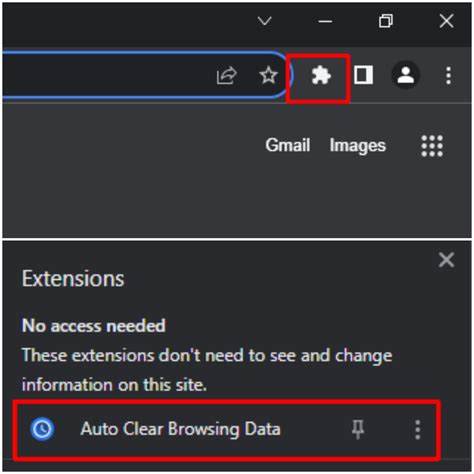Image resolution: width=474 pixels, height=474 pixels.
Task: Click the 'Extensions' title text
Action: pyautogui.click(x=73, y=279)
